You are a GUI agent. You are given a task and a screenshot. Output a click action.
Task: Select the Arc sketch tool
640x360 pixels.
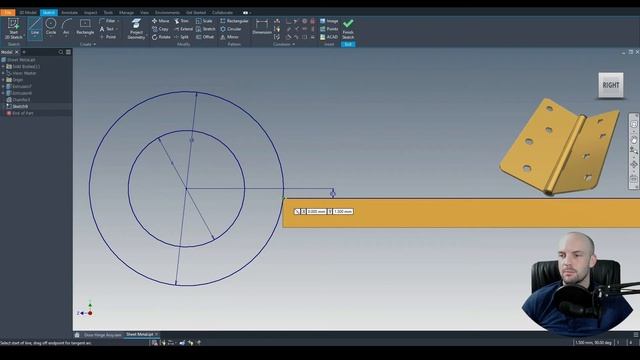point(67,27)
